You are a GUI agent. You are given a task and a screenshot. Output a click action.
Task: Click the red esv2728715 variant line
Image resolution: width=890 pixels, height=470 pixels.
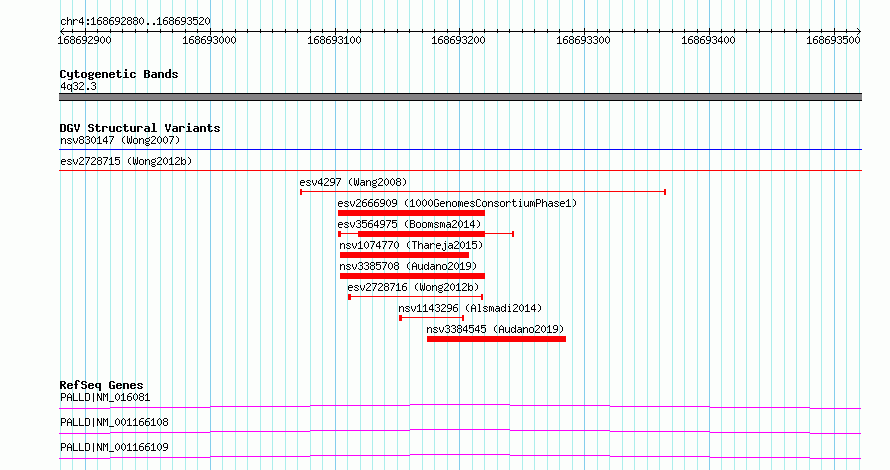click(x=460, y=171)
